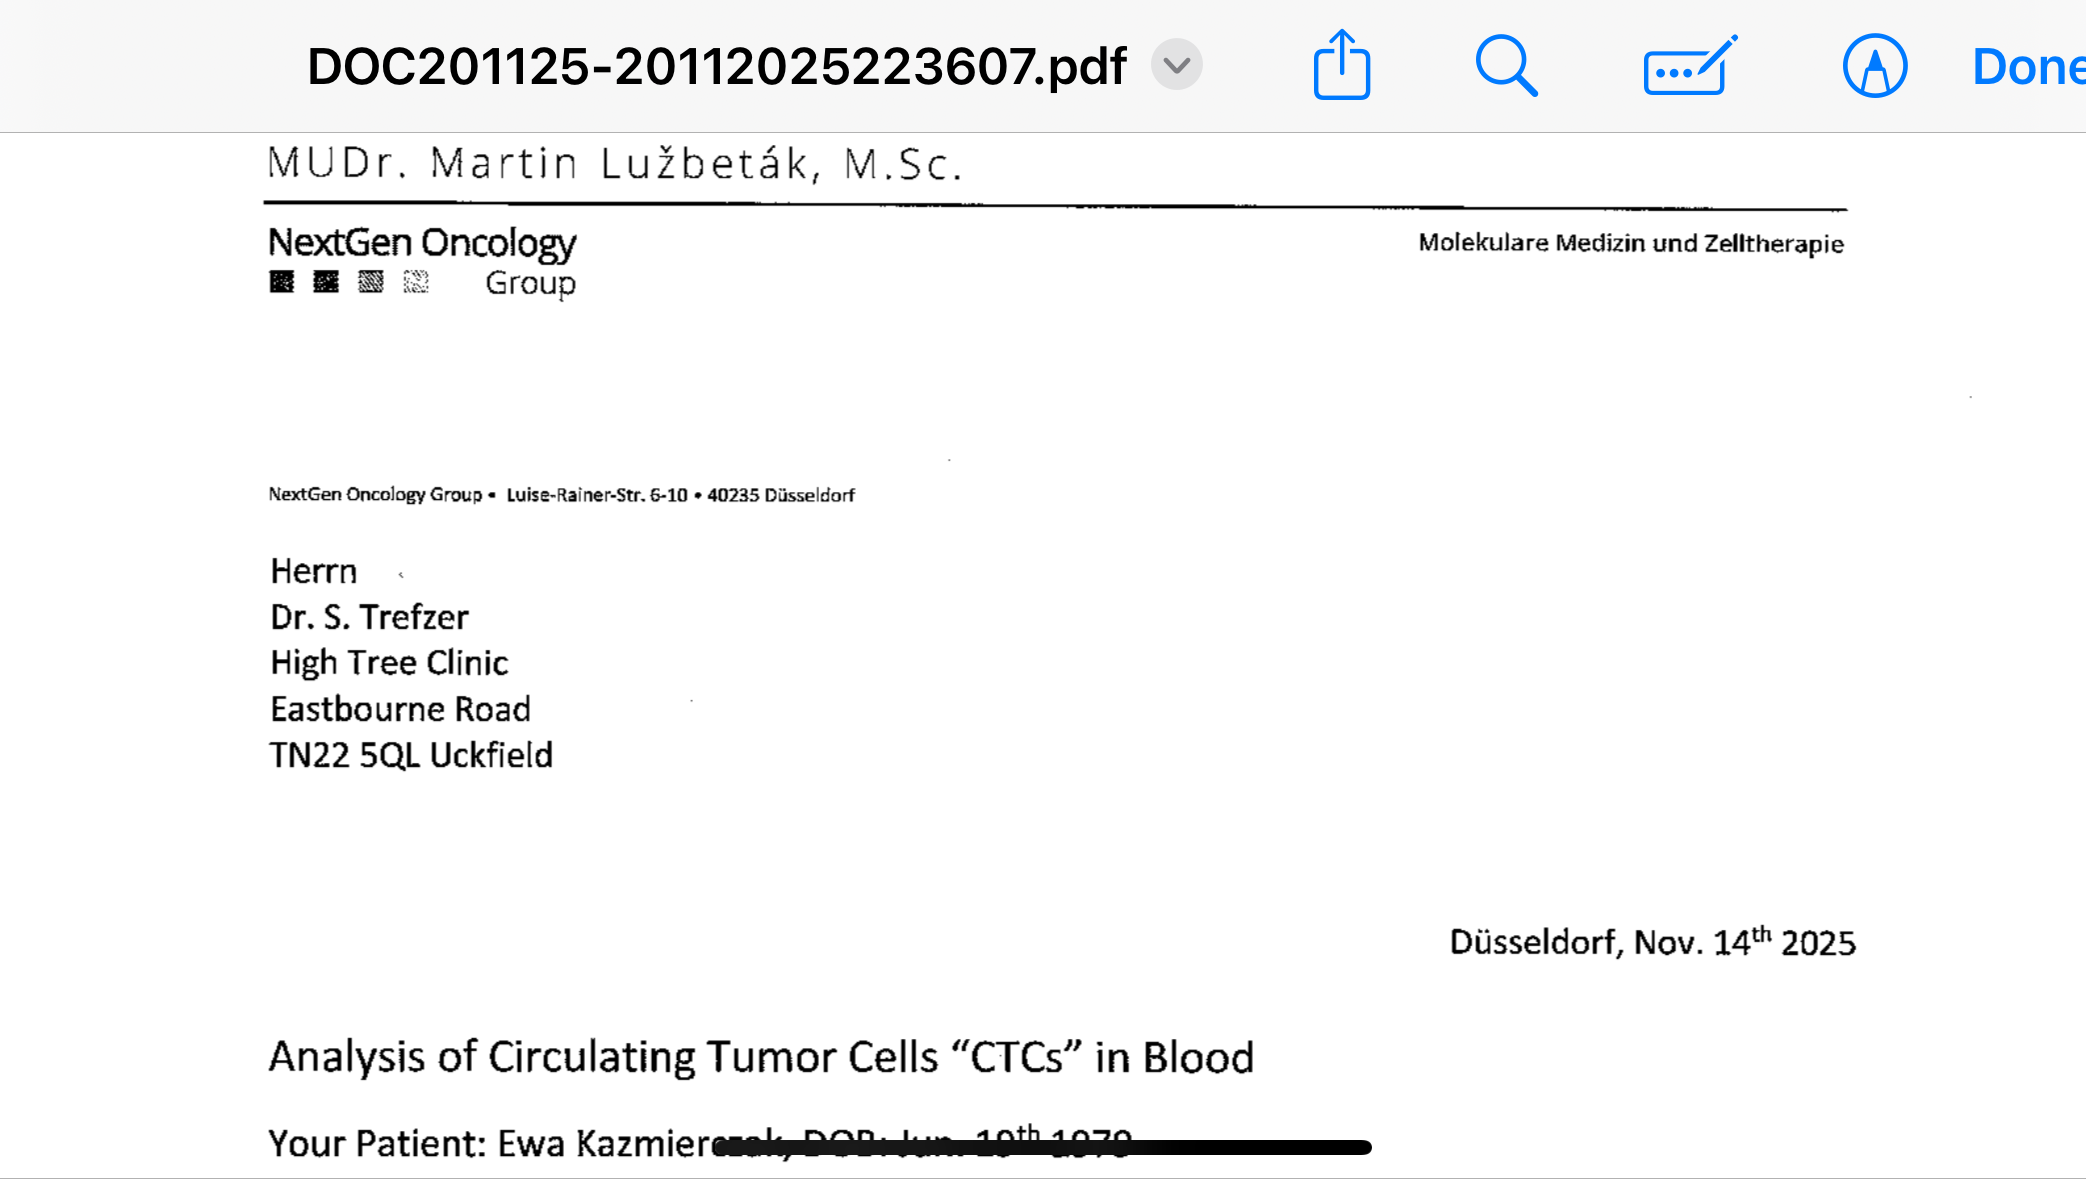
Task: Tap the Share icon in the toolbar
Action: pyautogui.click(x=1341, y=66)
